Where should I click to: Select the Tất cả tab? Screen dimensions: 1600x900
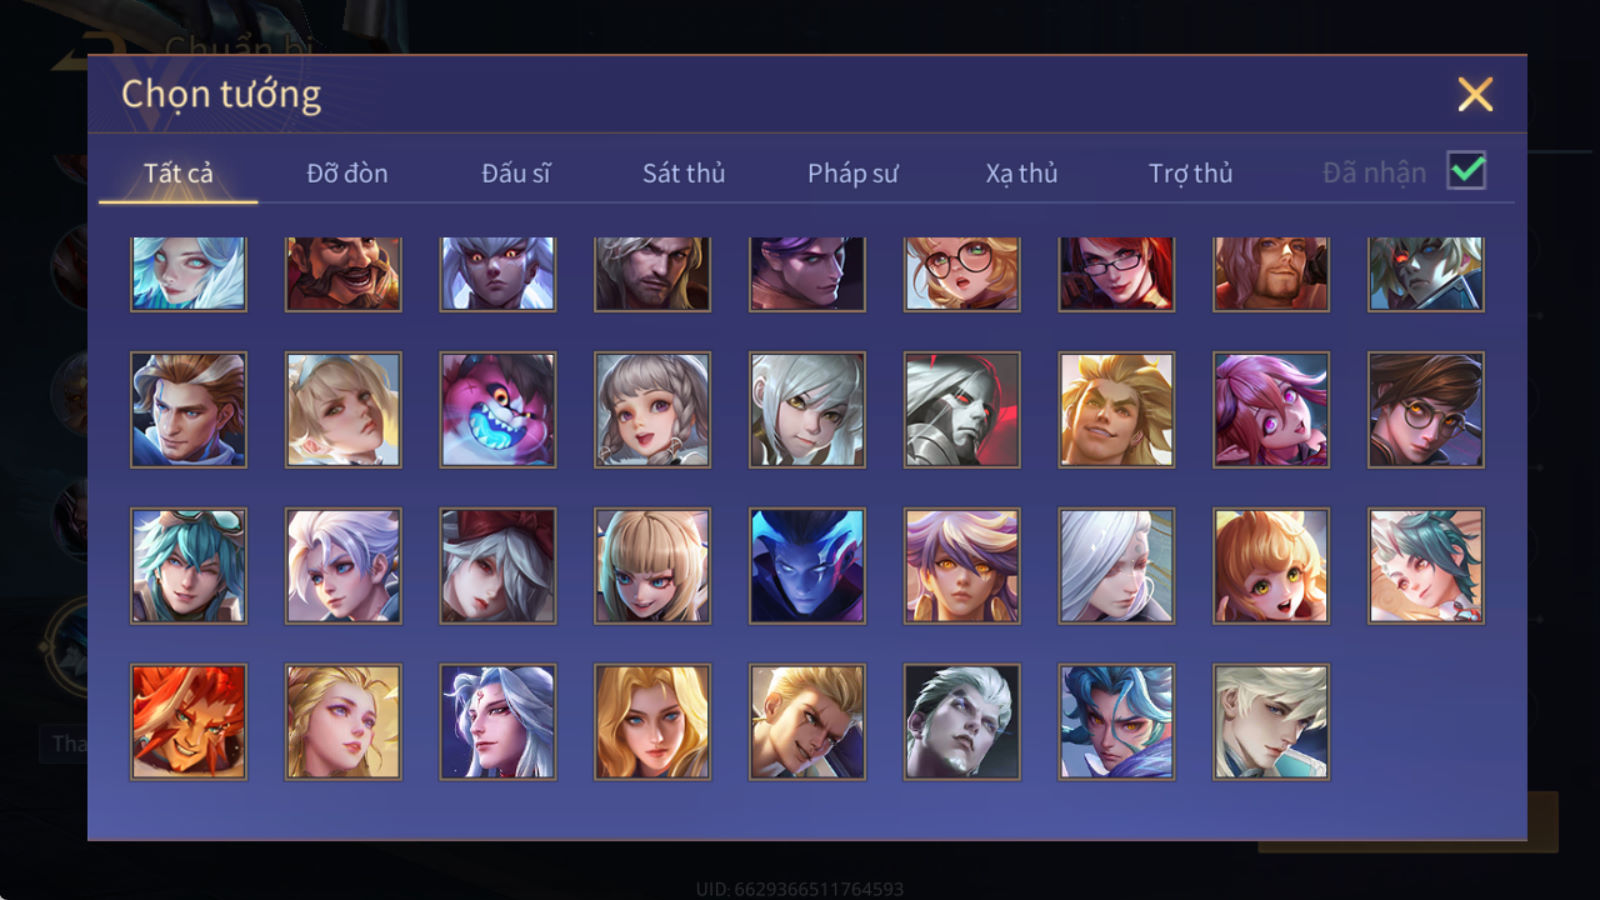coord(178,173)
